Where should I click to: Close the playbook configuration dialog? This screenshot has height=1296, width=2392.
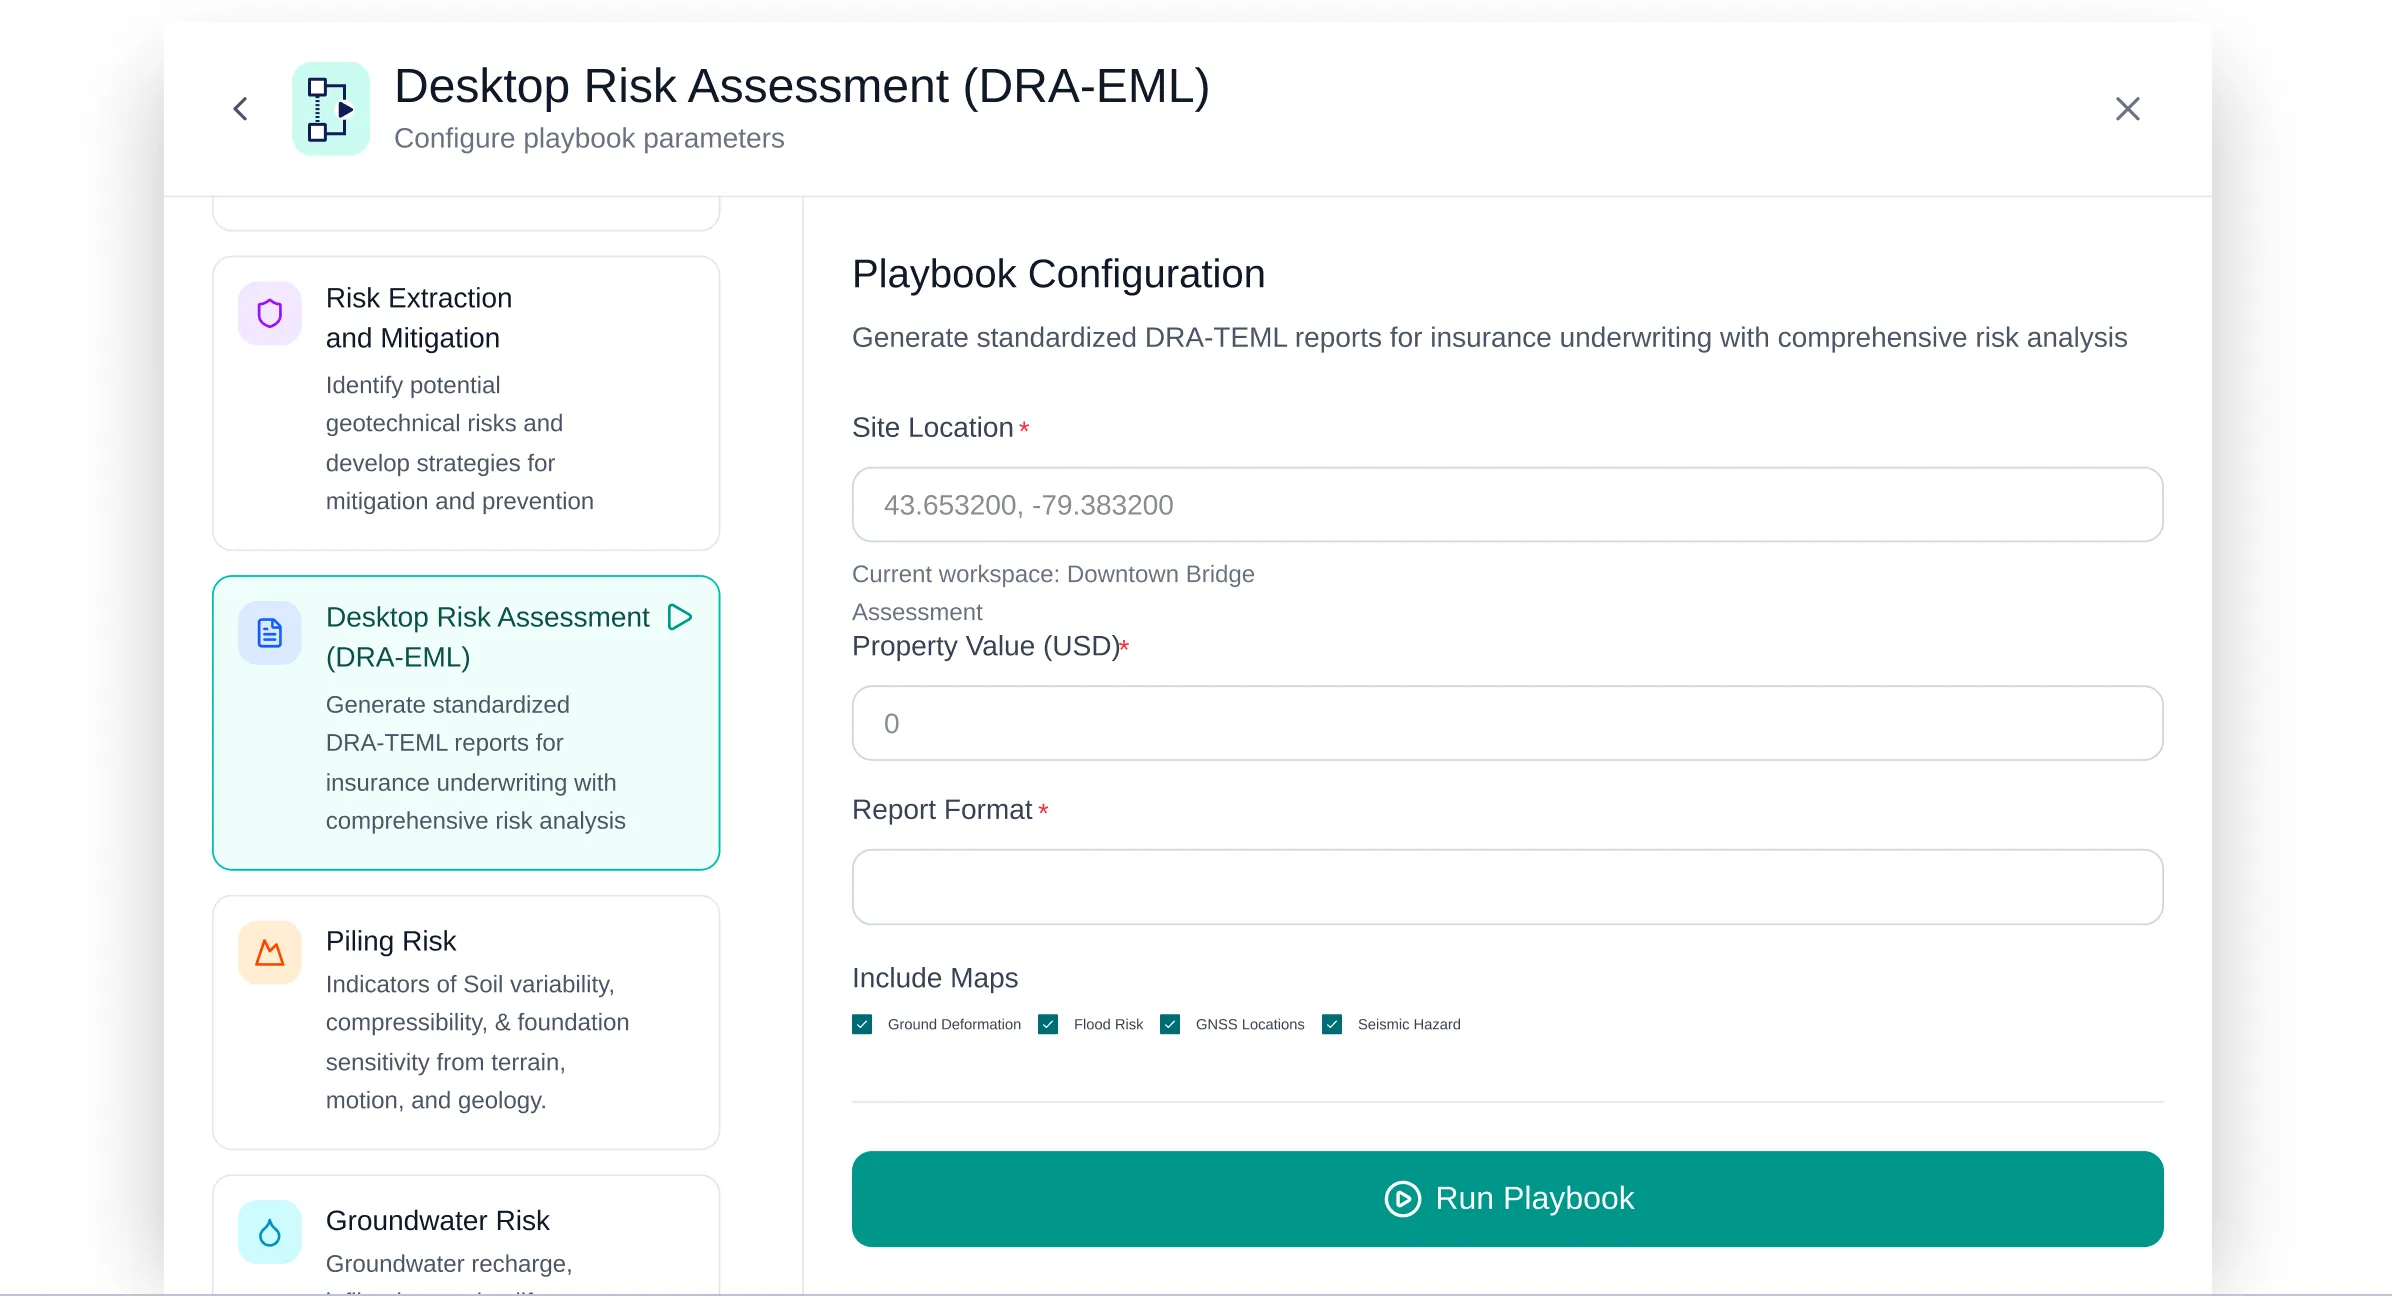2127,109
